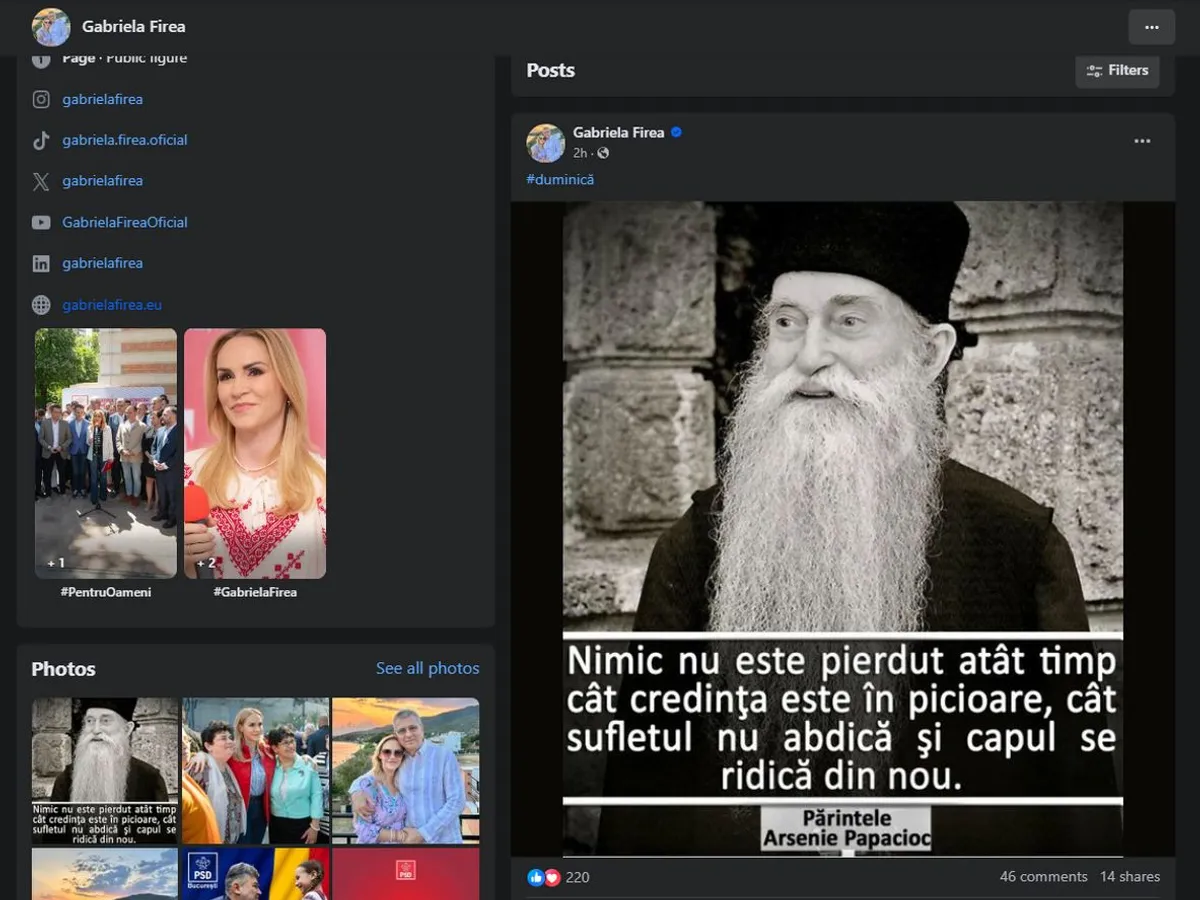Click the X icon beside gabrielafirea
1200x900 pixels.
[x=41, y=181]
